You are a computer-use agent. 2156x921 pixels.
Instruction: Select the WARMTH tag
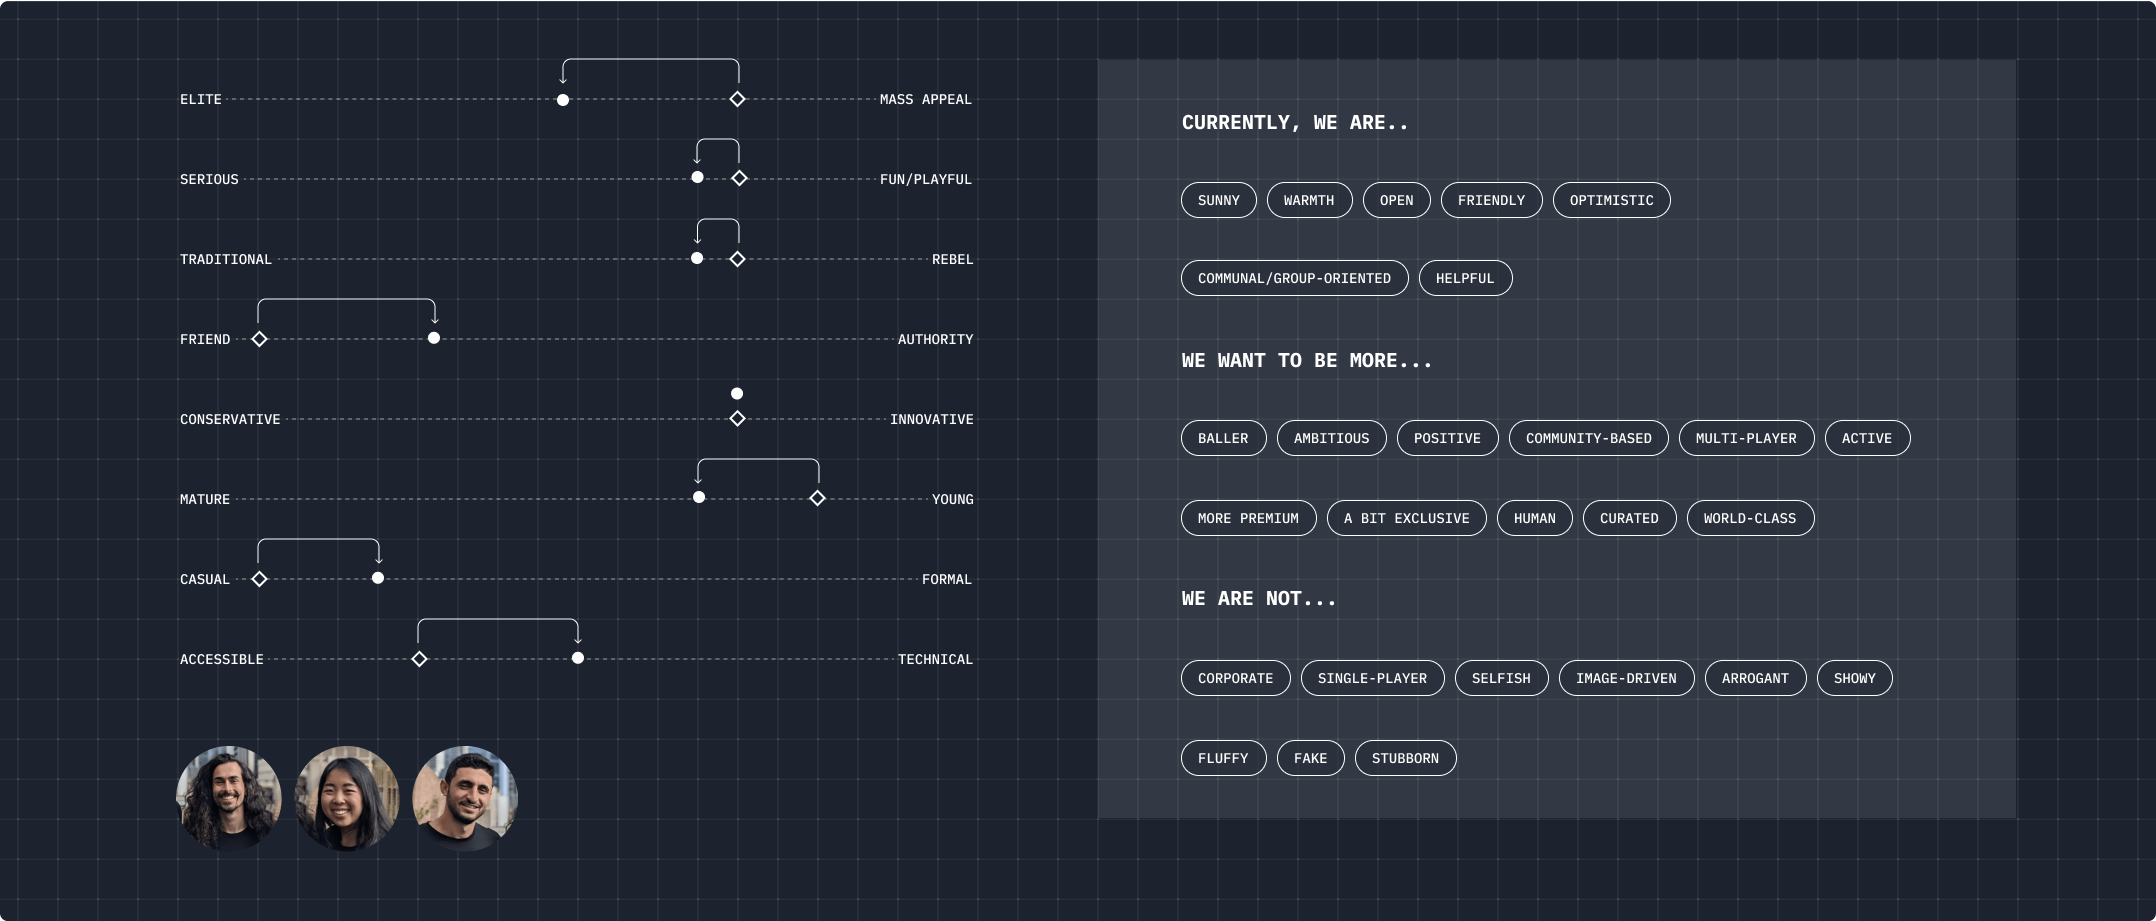[1309, 200]
